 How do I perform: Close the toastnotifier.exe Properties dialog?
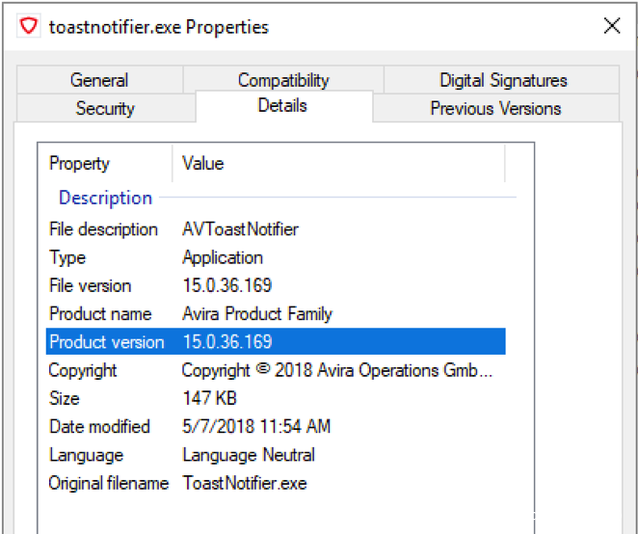pyautogui.click(x=611, y=27)
